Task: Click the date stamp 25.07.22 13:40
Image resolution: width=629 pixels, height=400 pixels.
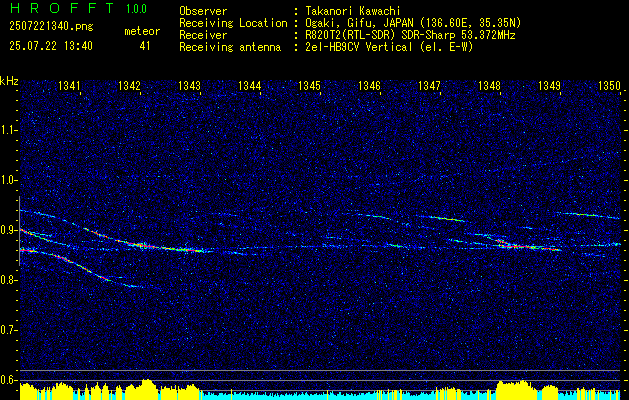Action: [x=51, y=46]
